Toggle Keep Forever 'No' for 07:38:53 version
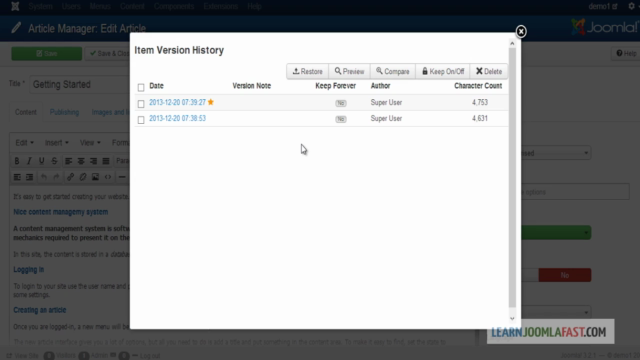 pos(341,119)
